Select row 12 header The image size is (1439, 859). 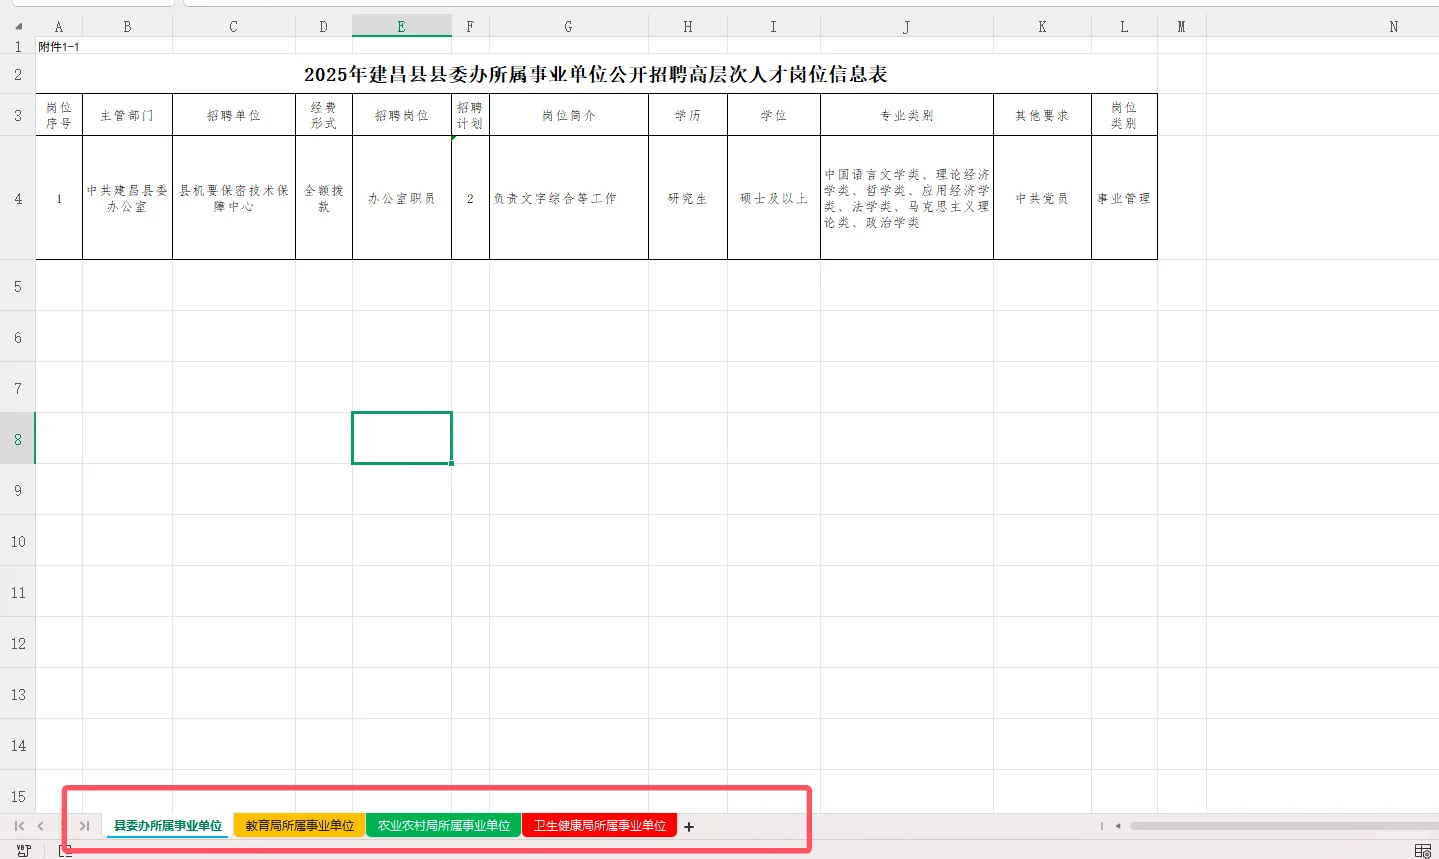pos(18,643)
